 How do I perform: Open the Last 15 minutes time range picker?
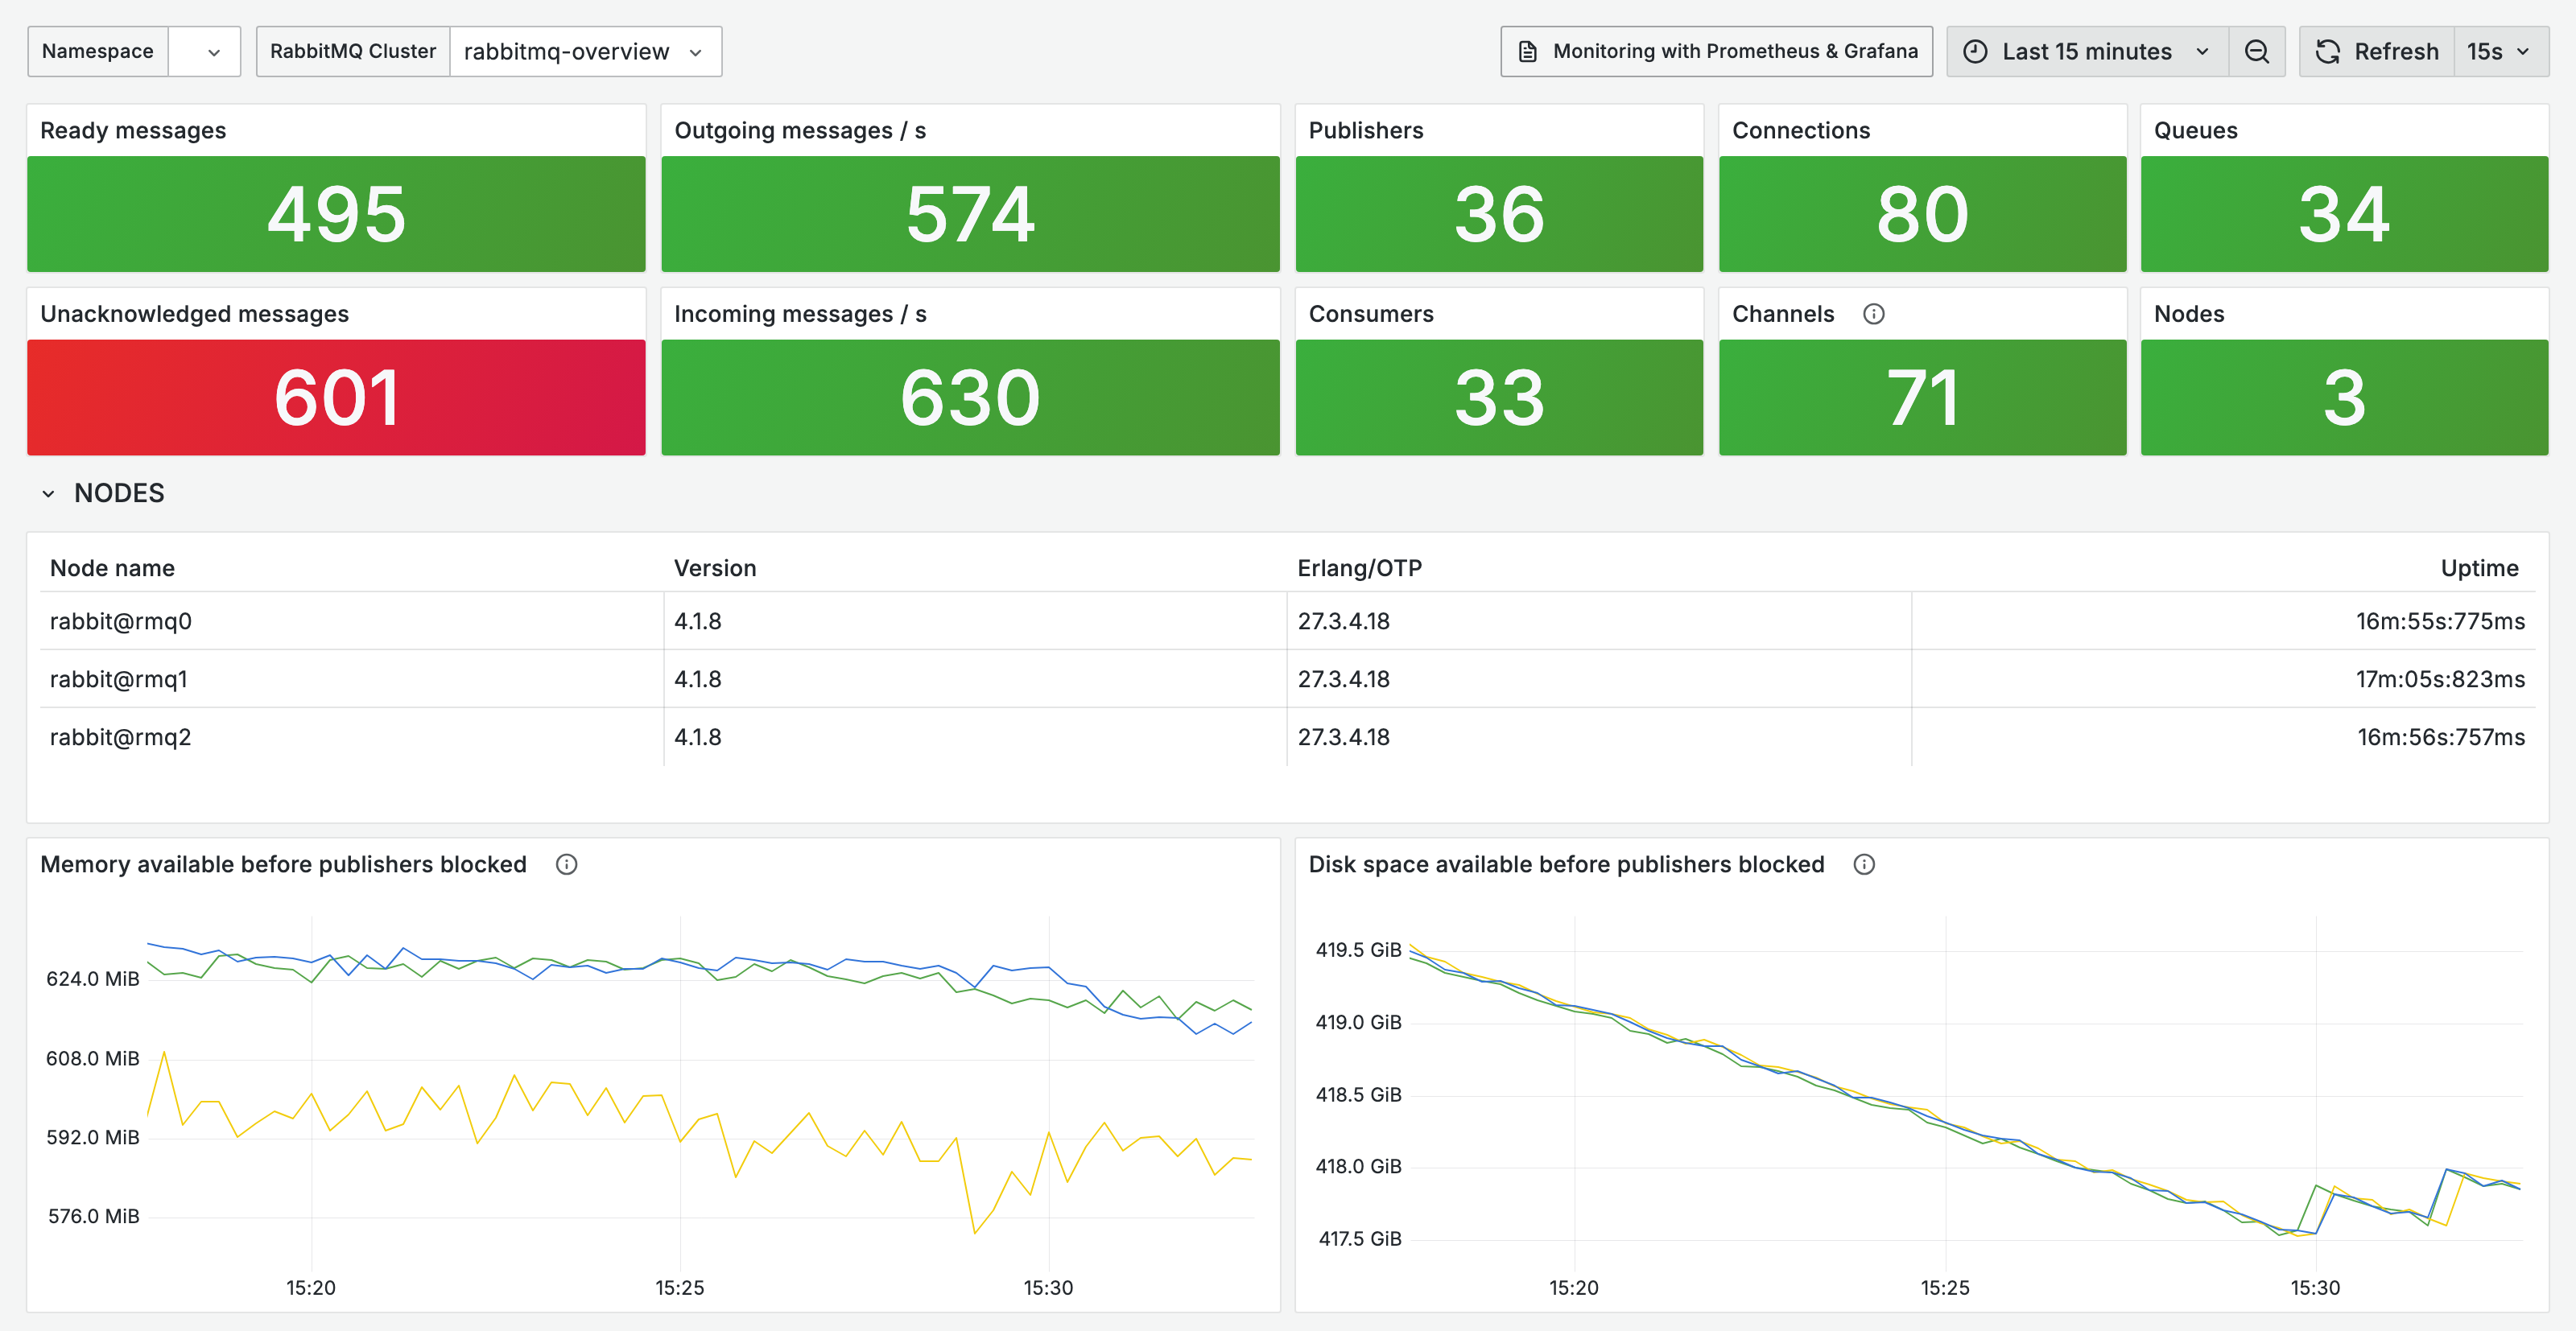click(2087, 51)
